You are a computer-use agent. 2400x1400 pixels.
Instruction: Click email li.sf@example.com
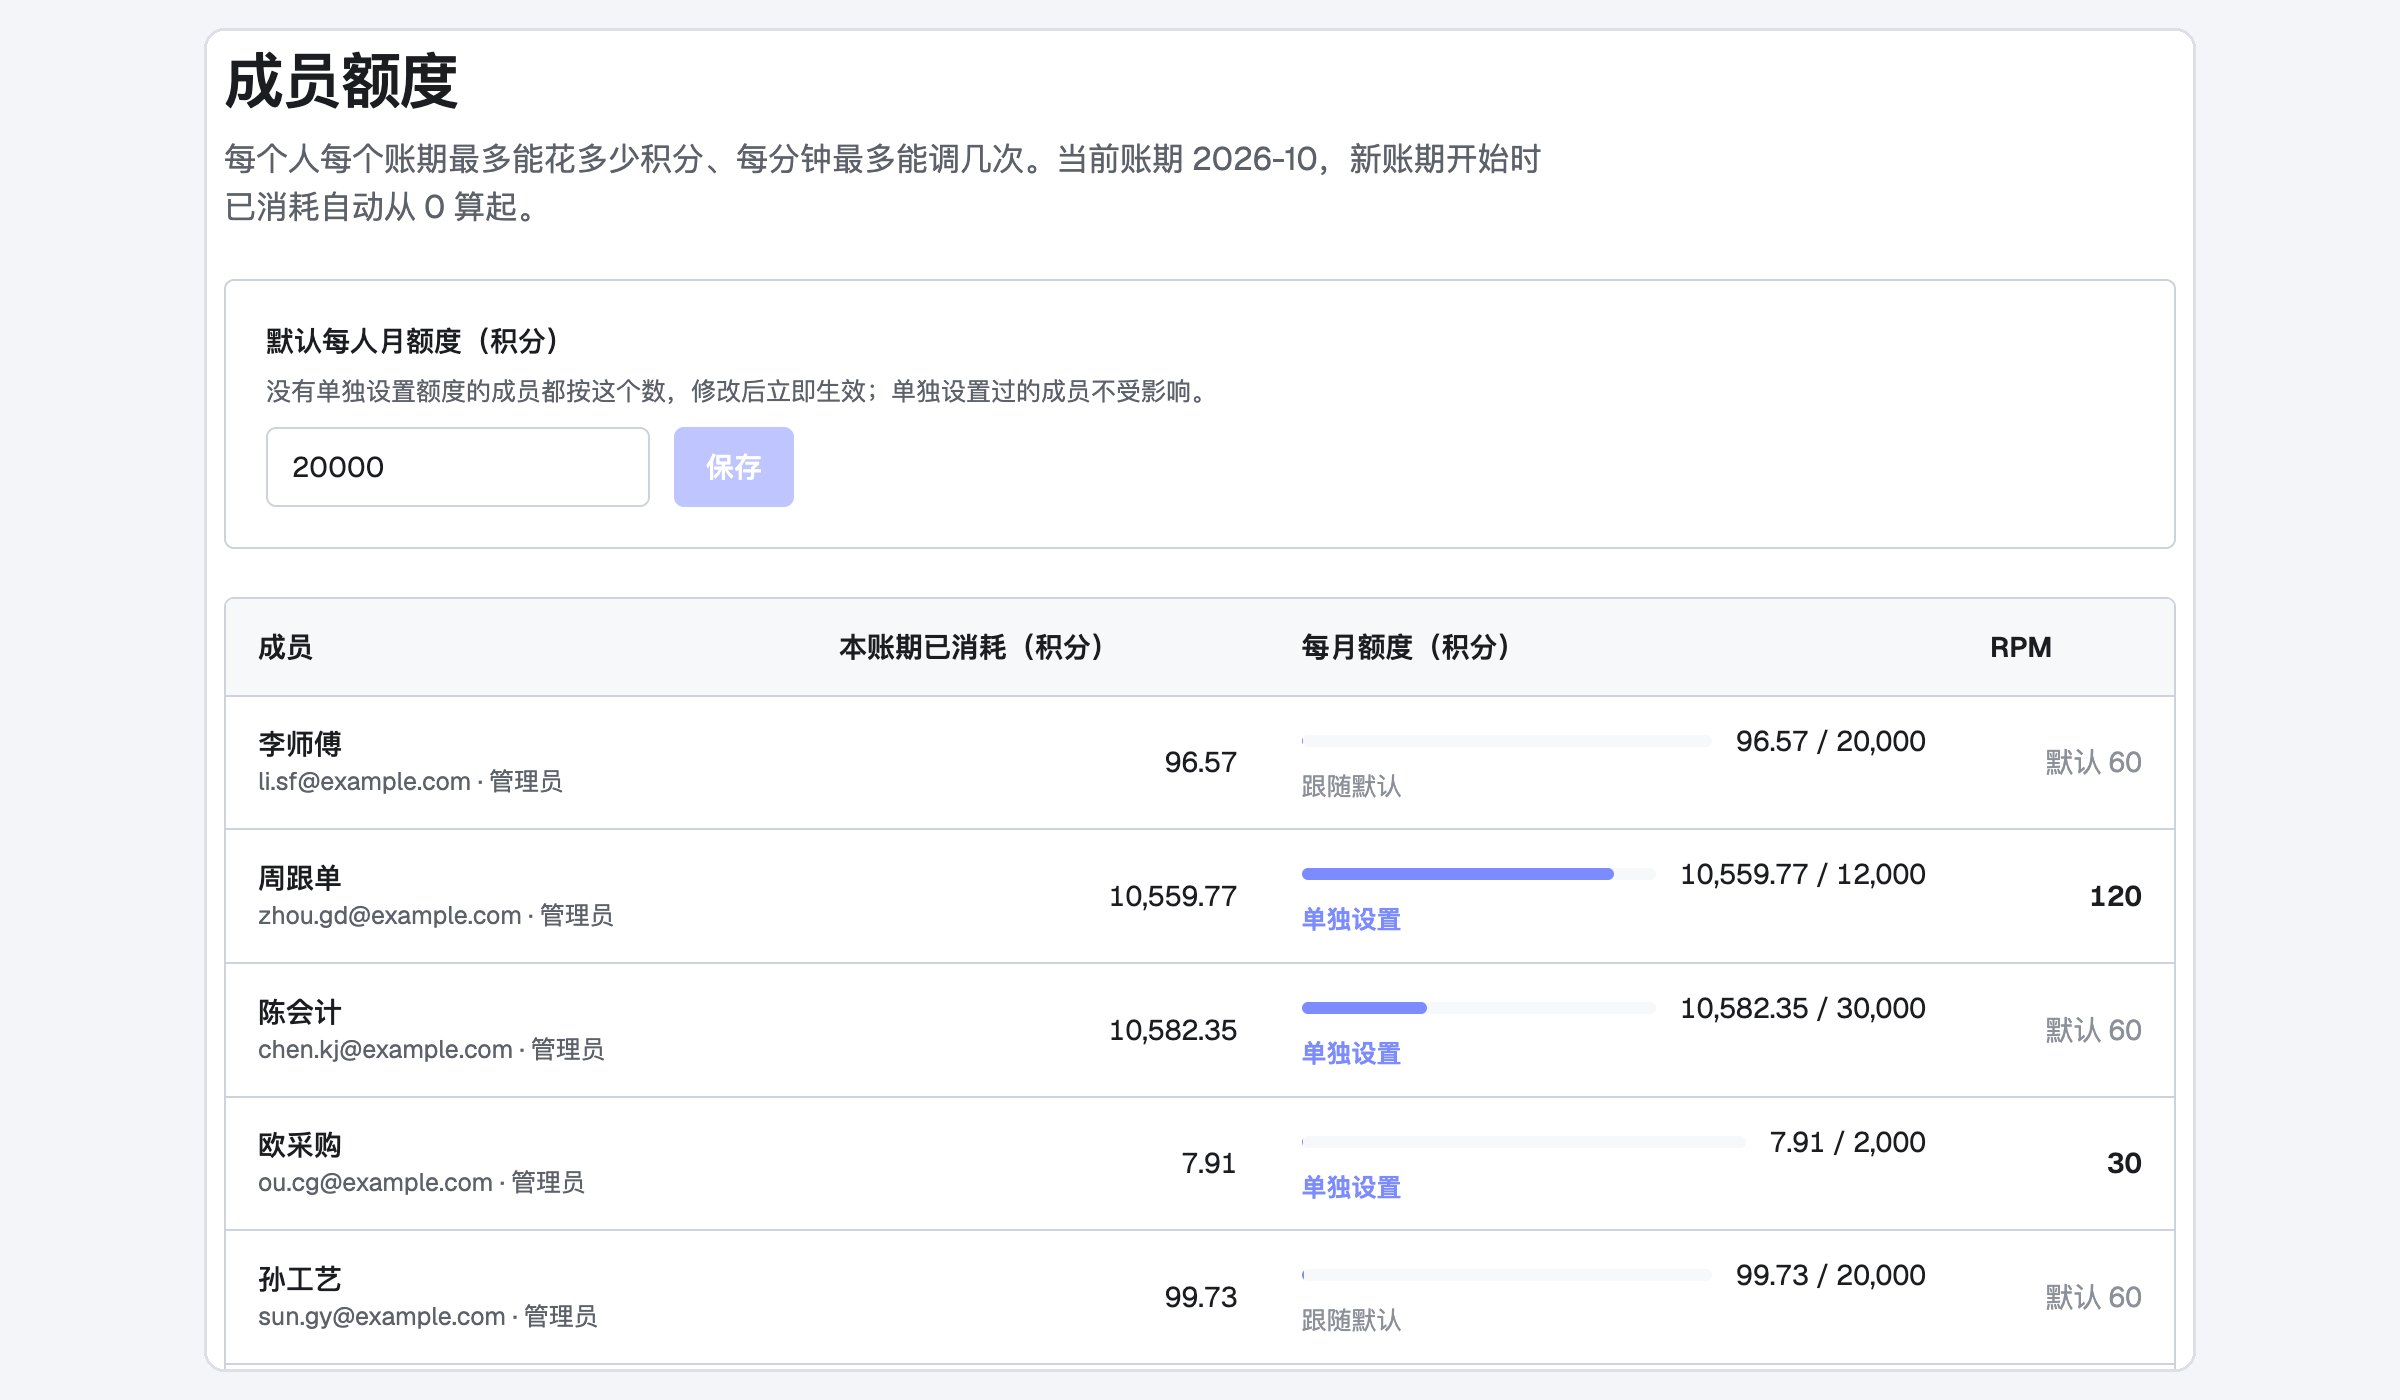click(x=364, y=782)
